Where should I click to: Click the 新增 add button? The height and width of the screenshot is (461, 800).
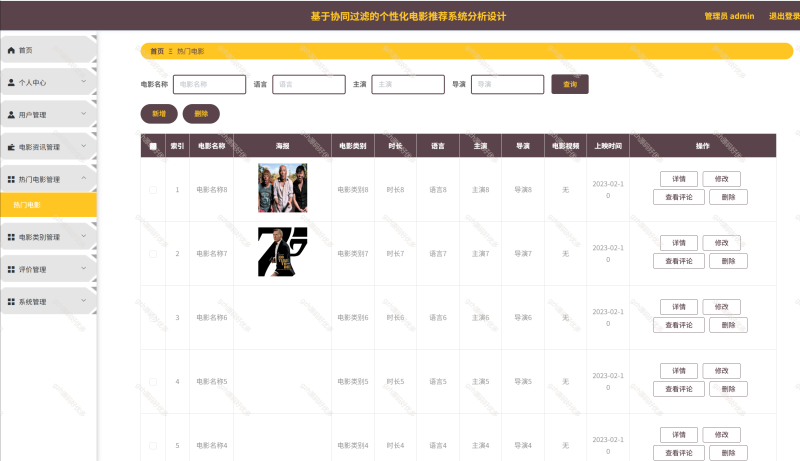pos(159,114)
